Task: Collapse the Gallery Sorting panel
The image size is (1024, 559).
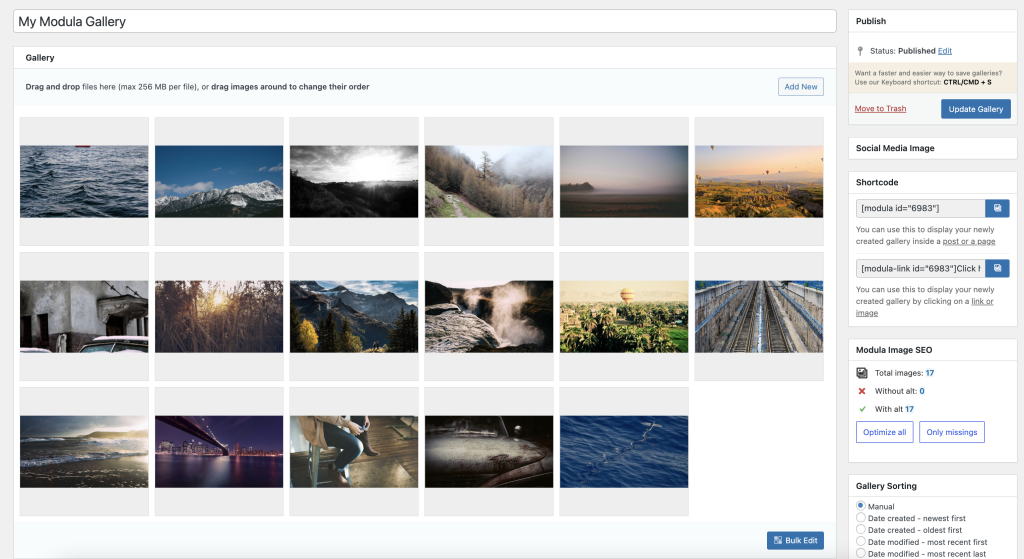Action: click(x=932, y=486)
